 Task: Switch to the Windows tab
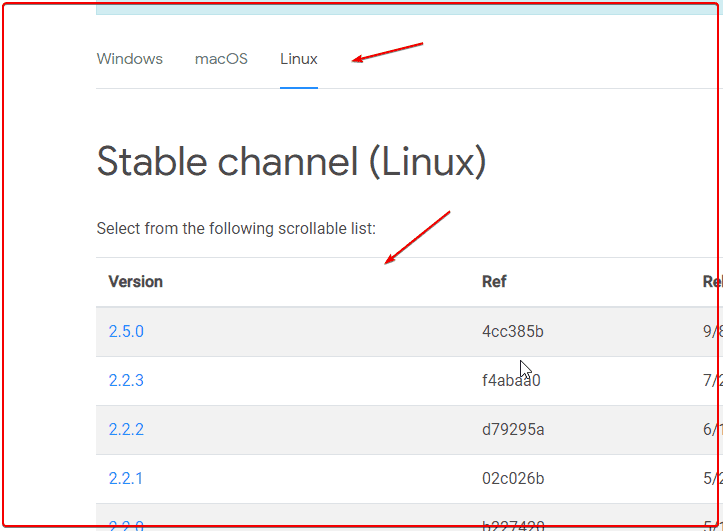[x=130, y=59]
